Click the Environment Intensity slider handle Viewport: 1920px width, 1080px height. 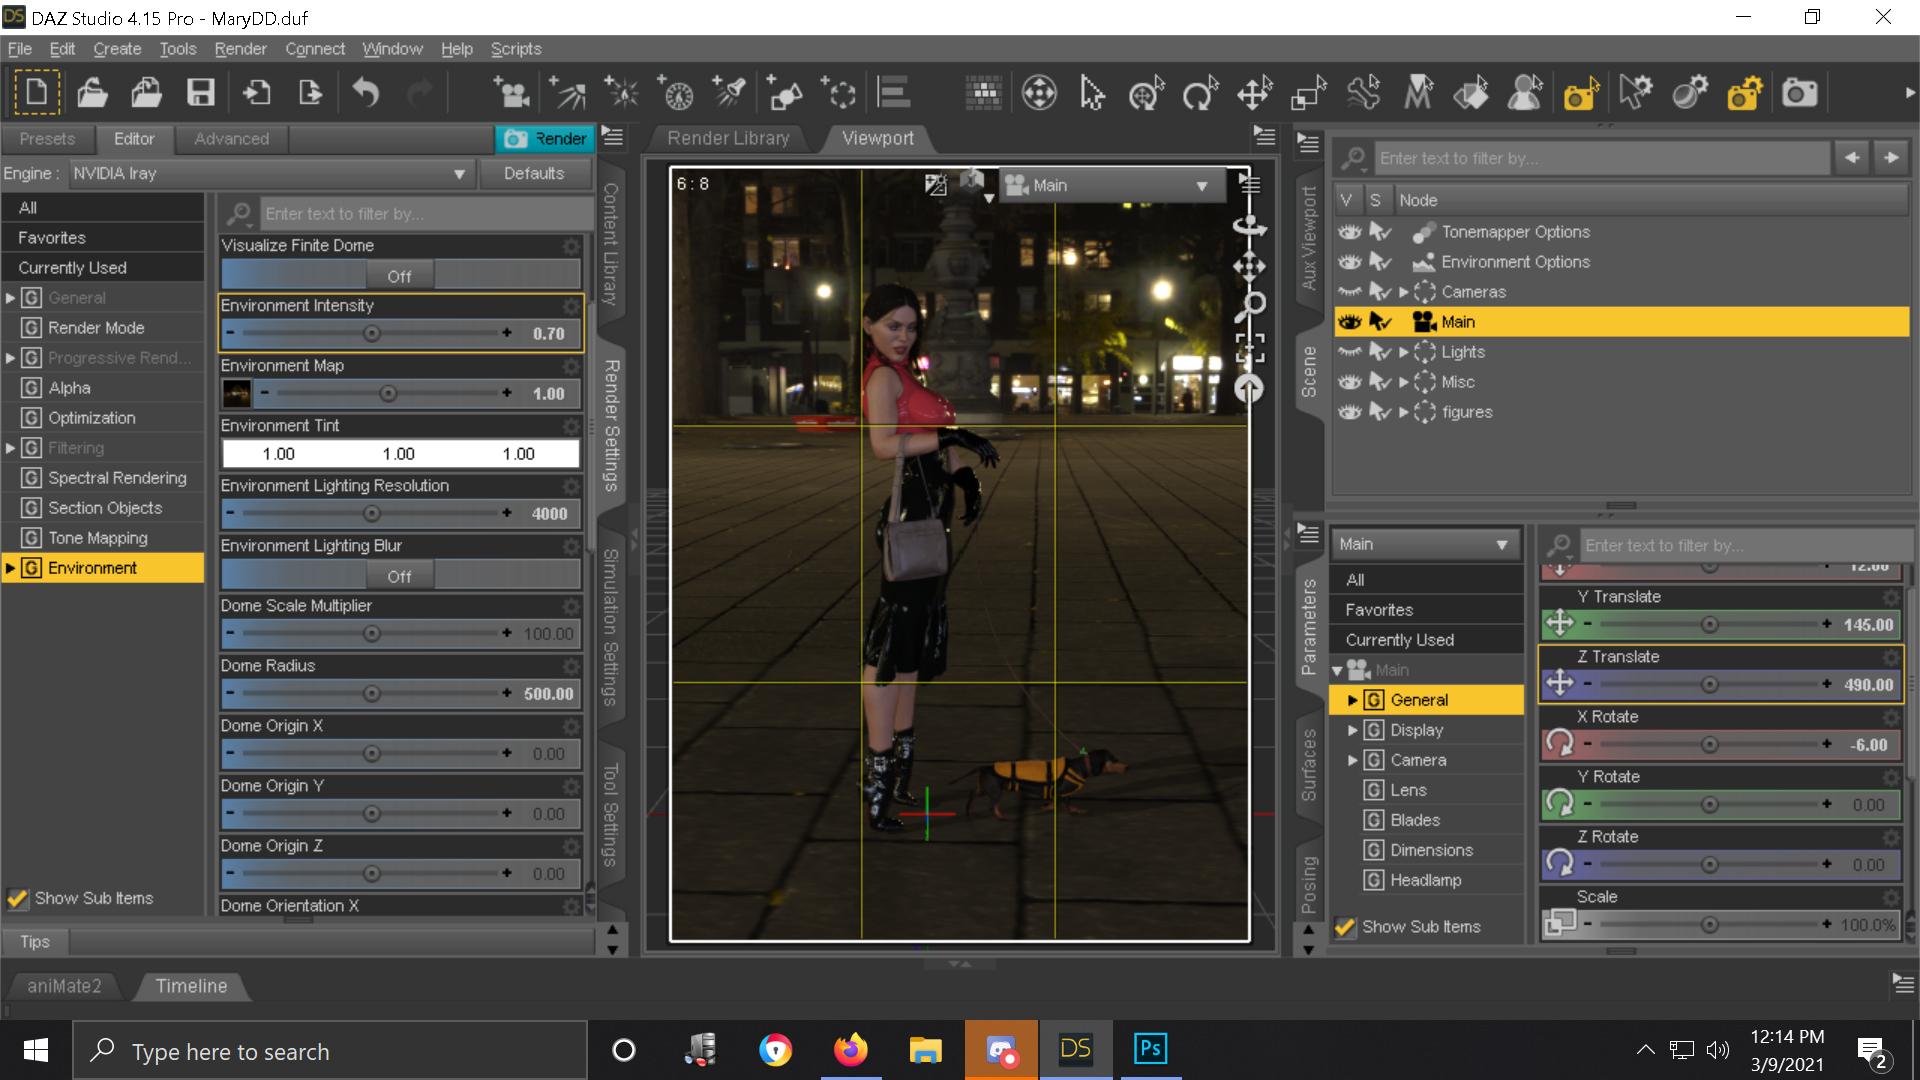tap(371, 333)
